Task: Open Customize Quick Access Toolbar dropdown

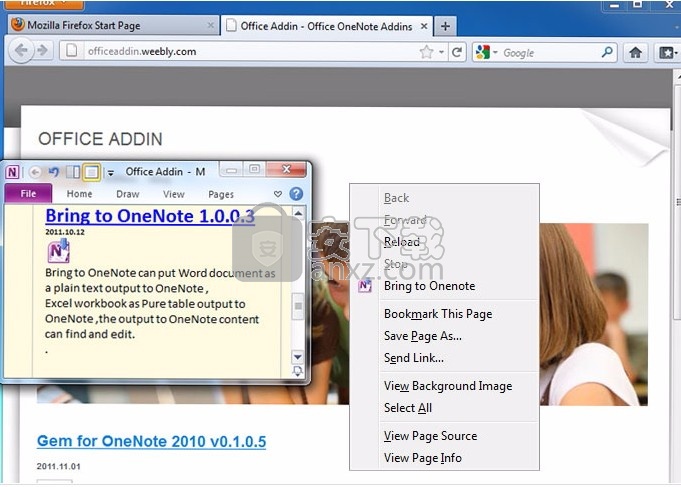Action: (111, 173)
